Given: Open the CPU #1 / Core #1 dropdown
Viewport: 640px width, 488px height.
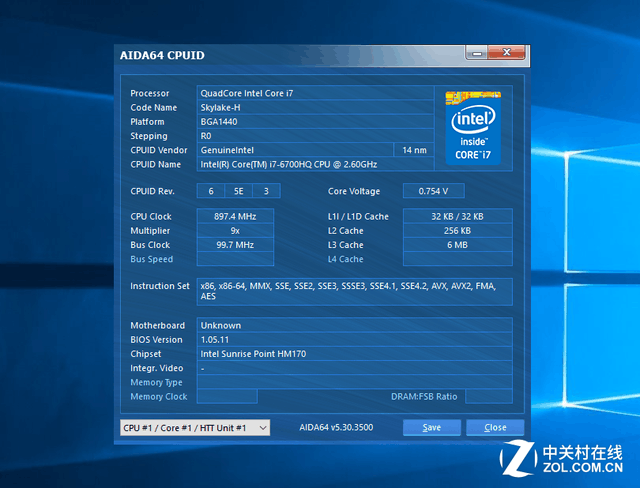Looking at the screenshot, I should (195, 428).
